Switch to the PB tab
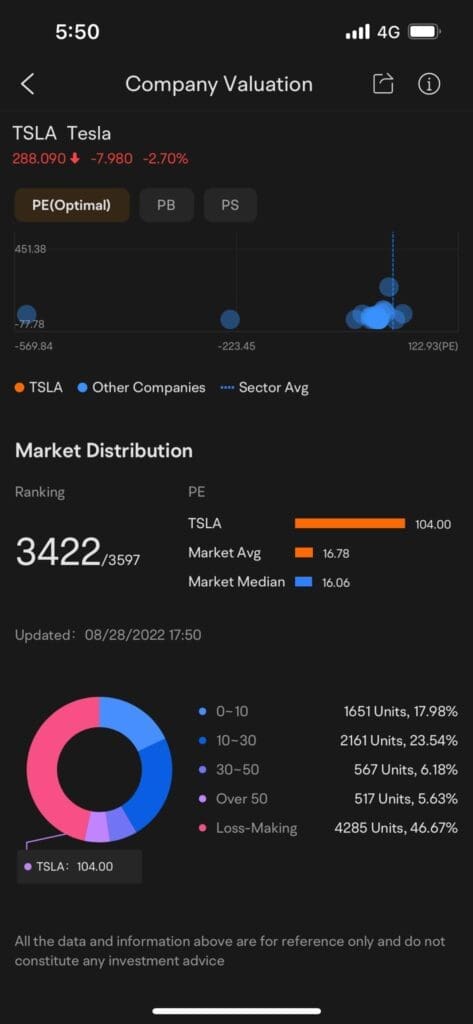The height and width of the screenshot is (1024, 473). tap(167, 205)
